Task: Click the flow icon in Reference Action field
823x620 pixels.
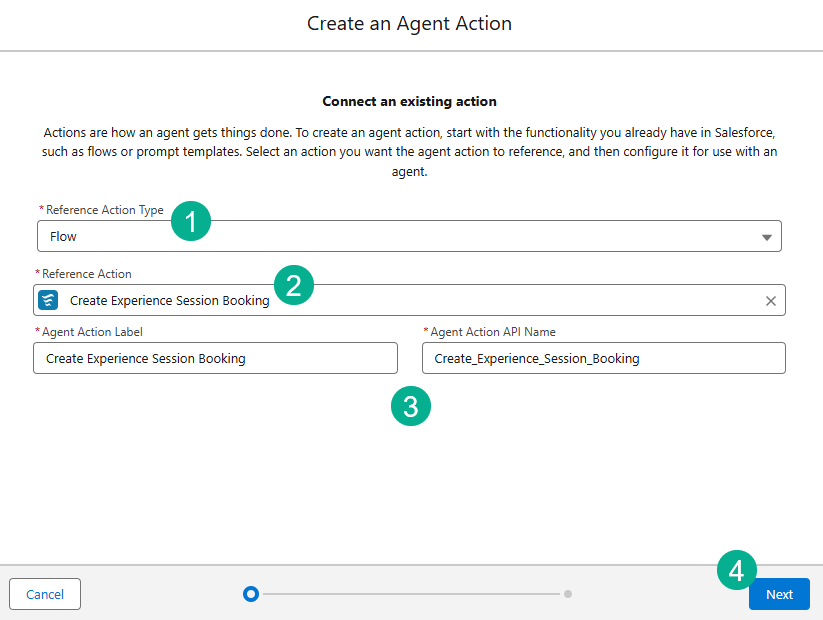Action: pos(49,300)
